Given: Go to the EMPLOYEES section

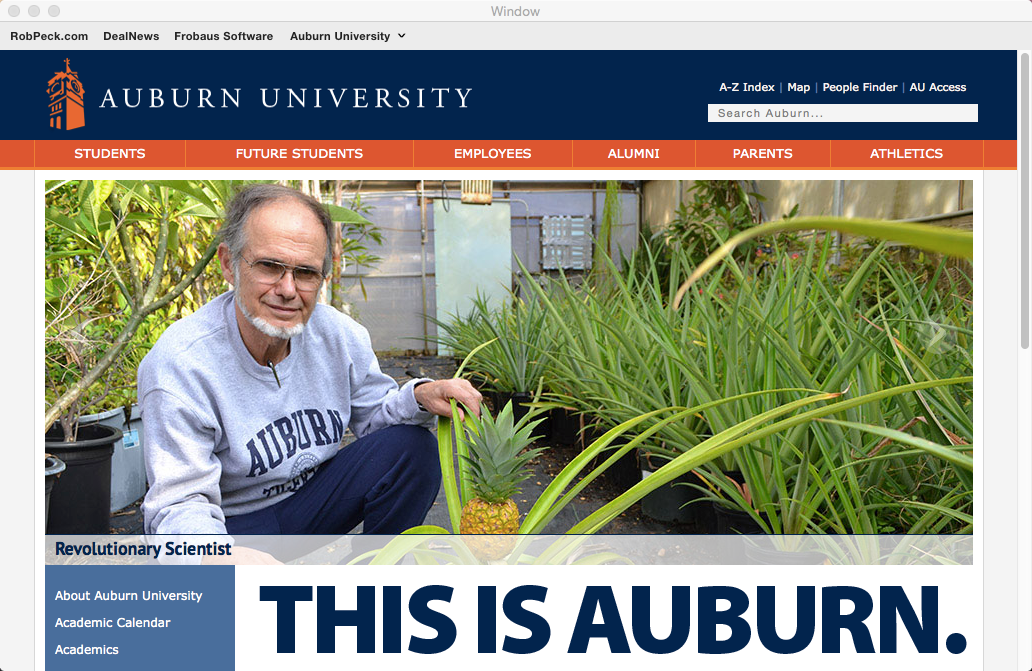Looking at the screenshot, I should coord(492,154).
